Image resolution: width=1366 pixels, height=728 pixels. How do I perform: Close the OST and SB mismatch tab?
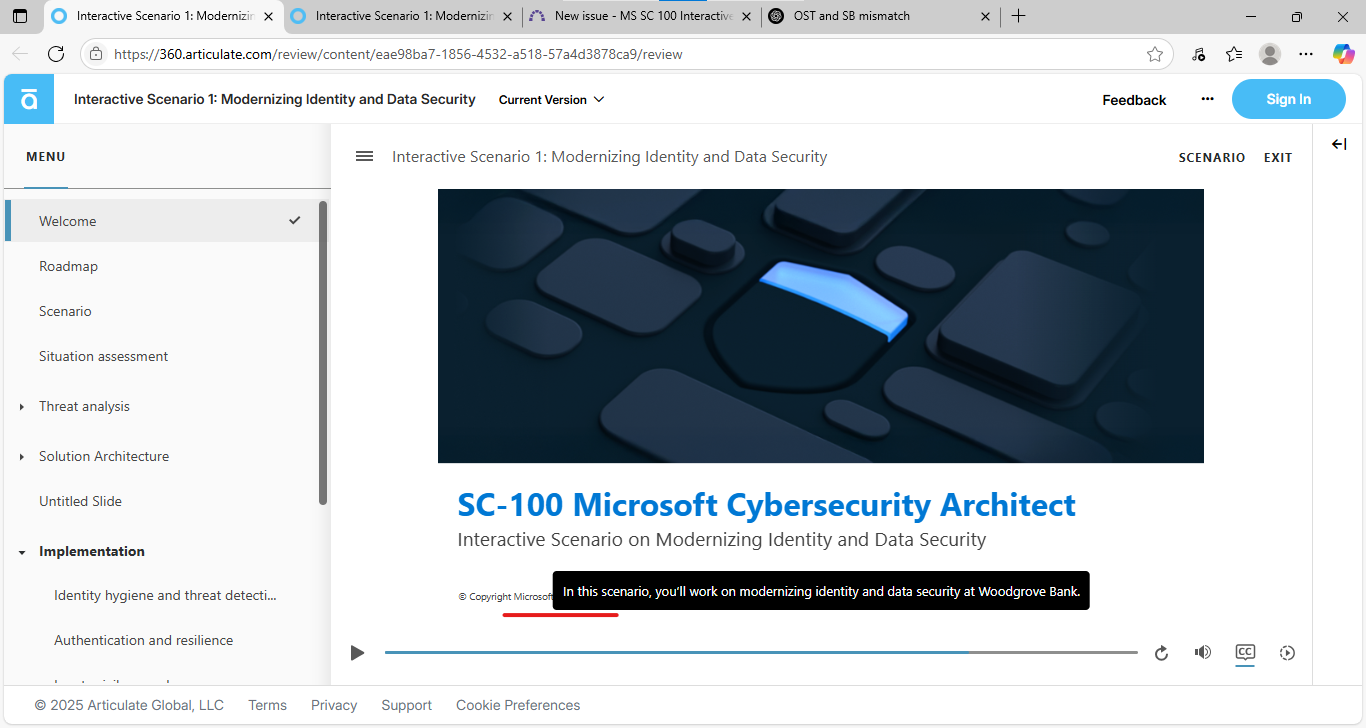(985, 16)
